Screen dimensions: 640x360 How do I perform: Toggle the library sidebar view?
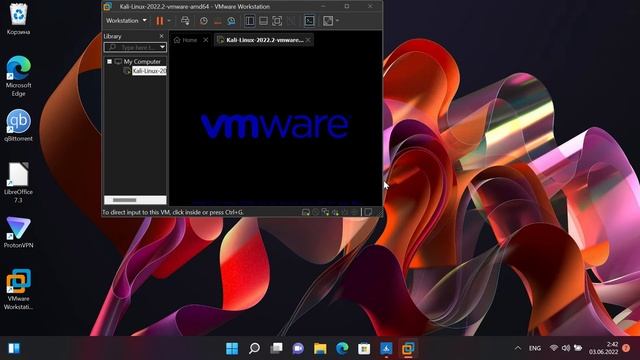coord(250,21)
